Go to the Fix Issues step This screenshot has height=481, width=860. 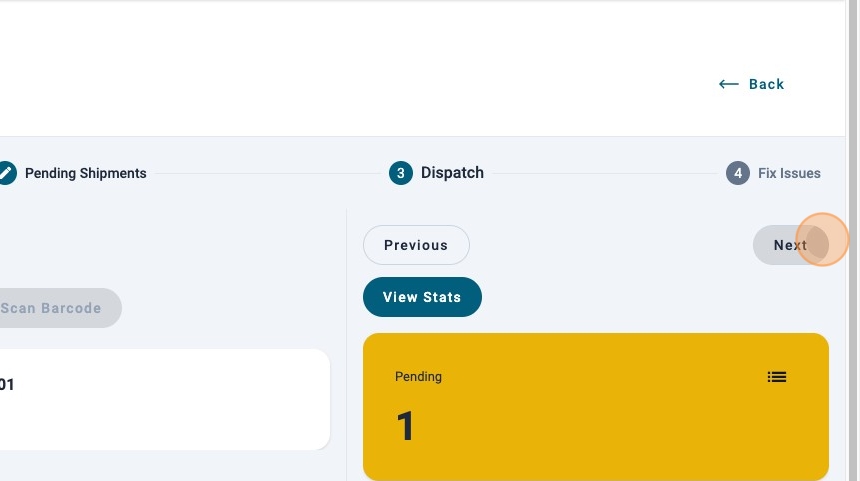tap(789, 173)
